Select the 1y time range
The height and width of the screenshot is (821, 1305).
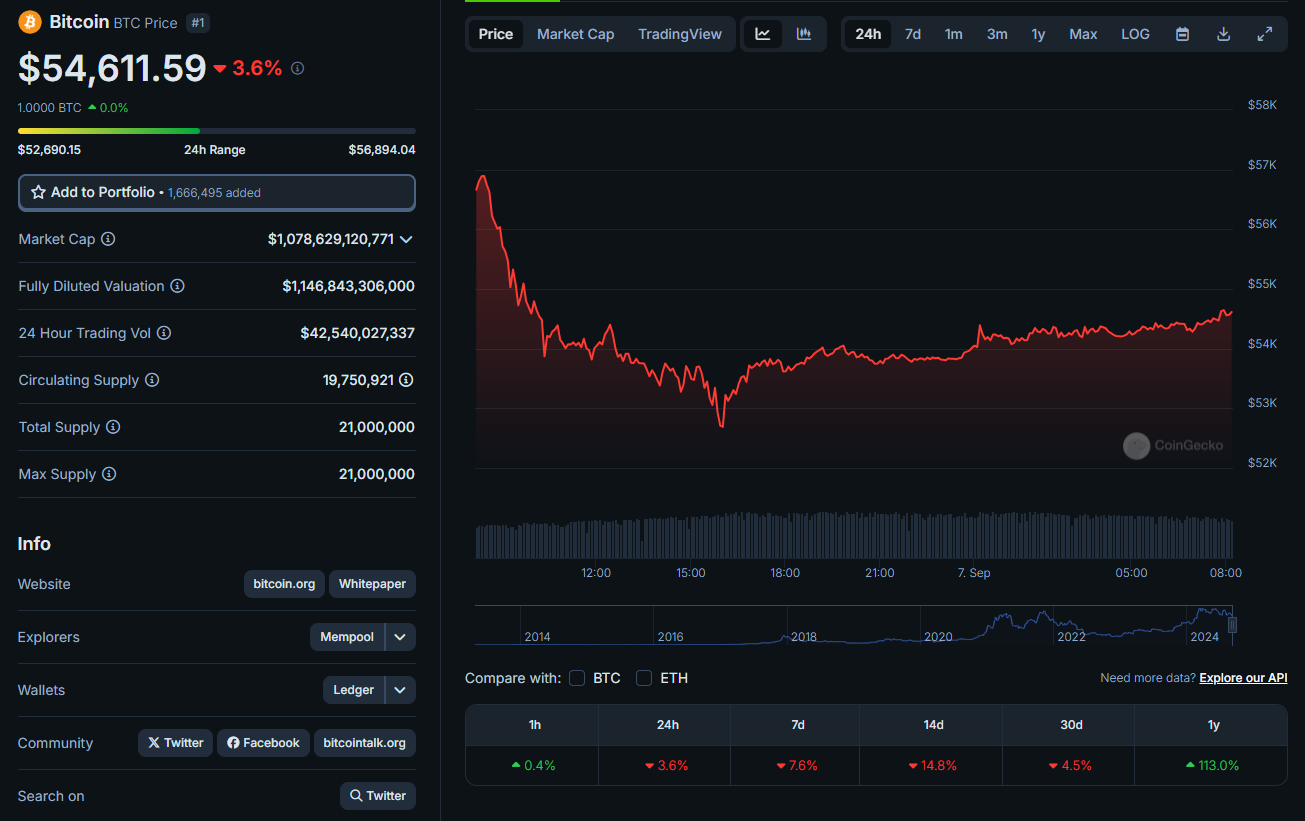1038,34
